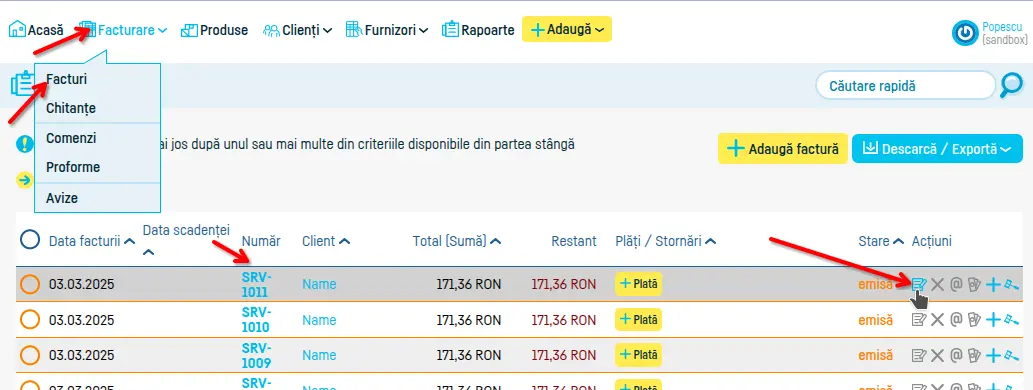This screenshot has height=390, width=1033.
Task: Click the blue plus icon for SRV-1010
Action: tap(993, 320)
